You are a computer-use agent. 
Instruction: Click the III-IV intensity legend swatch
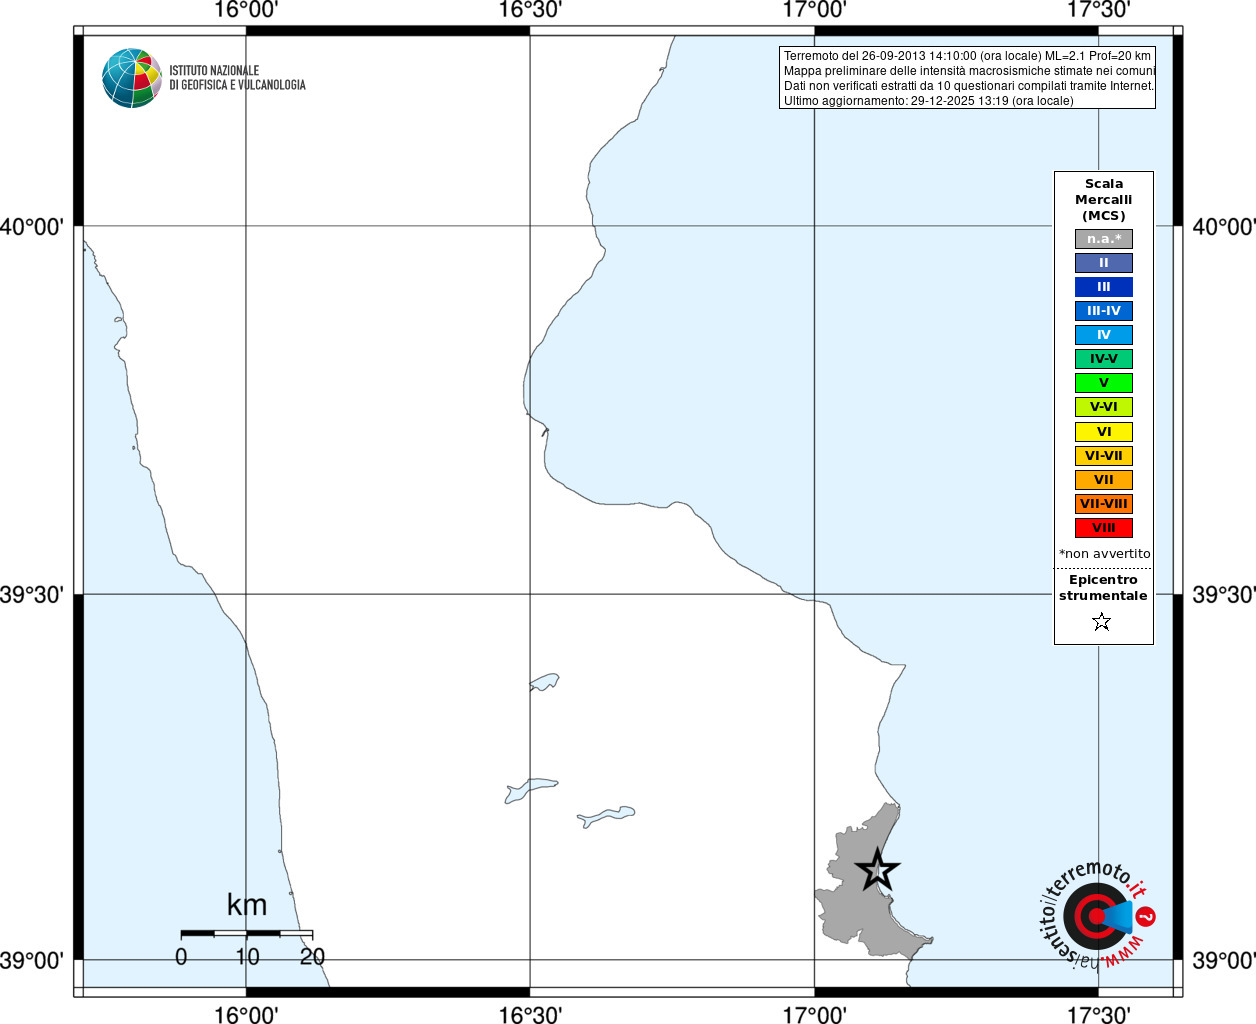tap(1104, 311)
